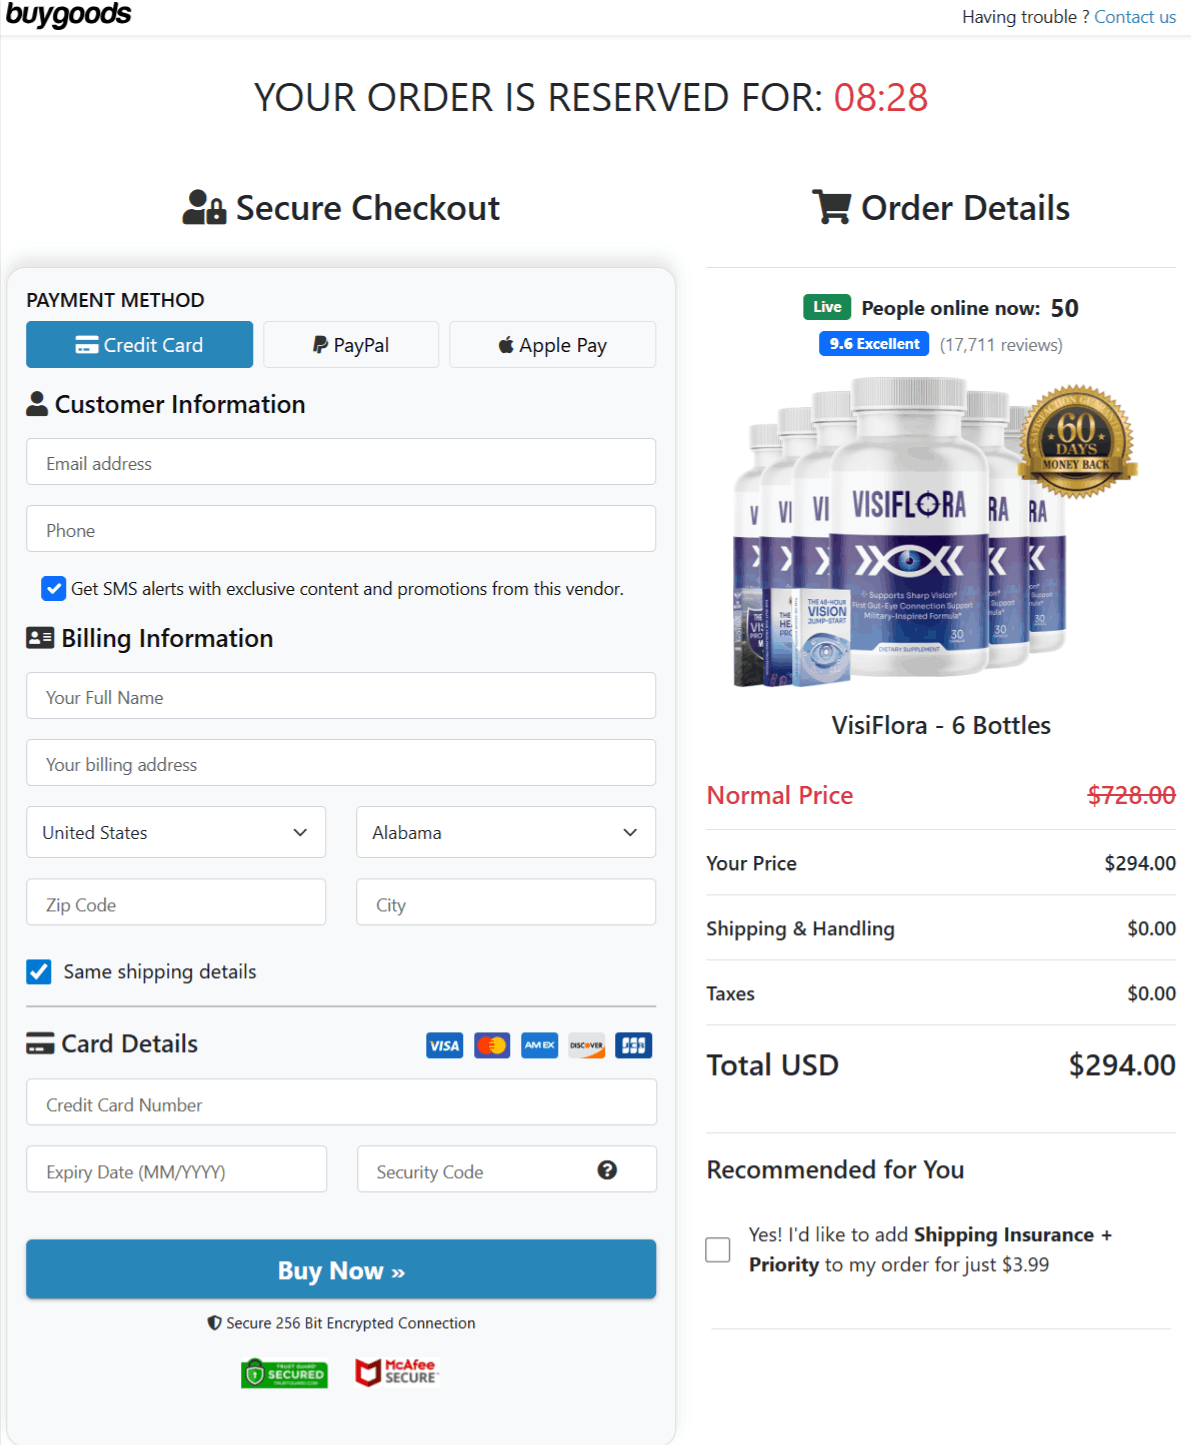Click the McAfee Secure badge

(x=395, y=1371)
